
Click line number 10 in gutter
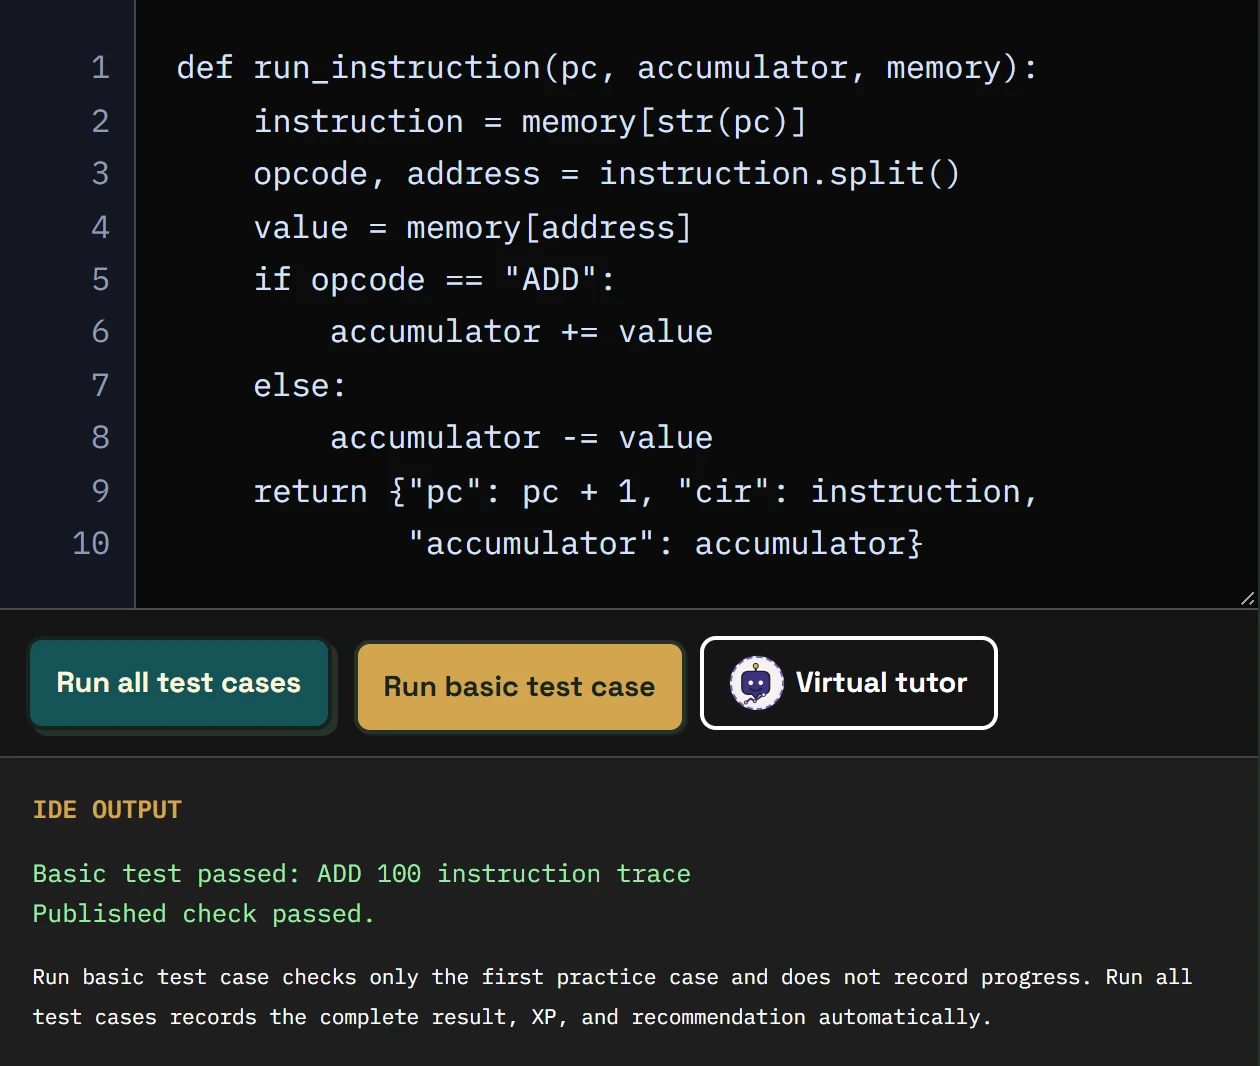click(91, 544)
